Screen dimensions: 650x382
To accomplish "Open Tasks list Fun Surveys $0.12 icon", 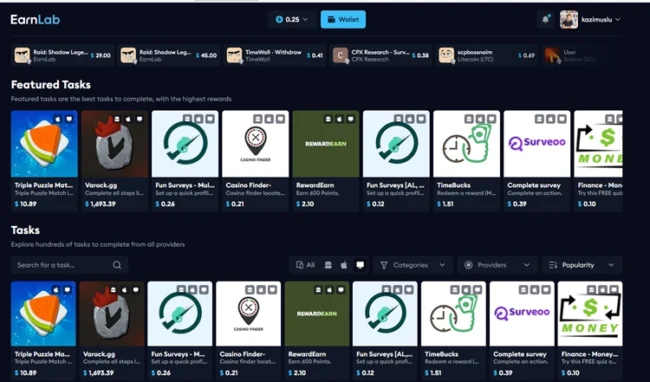I will click(x=385, y=314).
